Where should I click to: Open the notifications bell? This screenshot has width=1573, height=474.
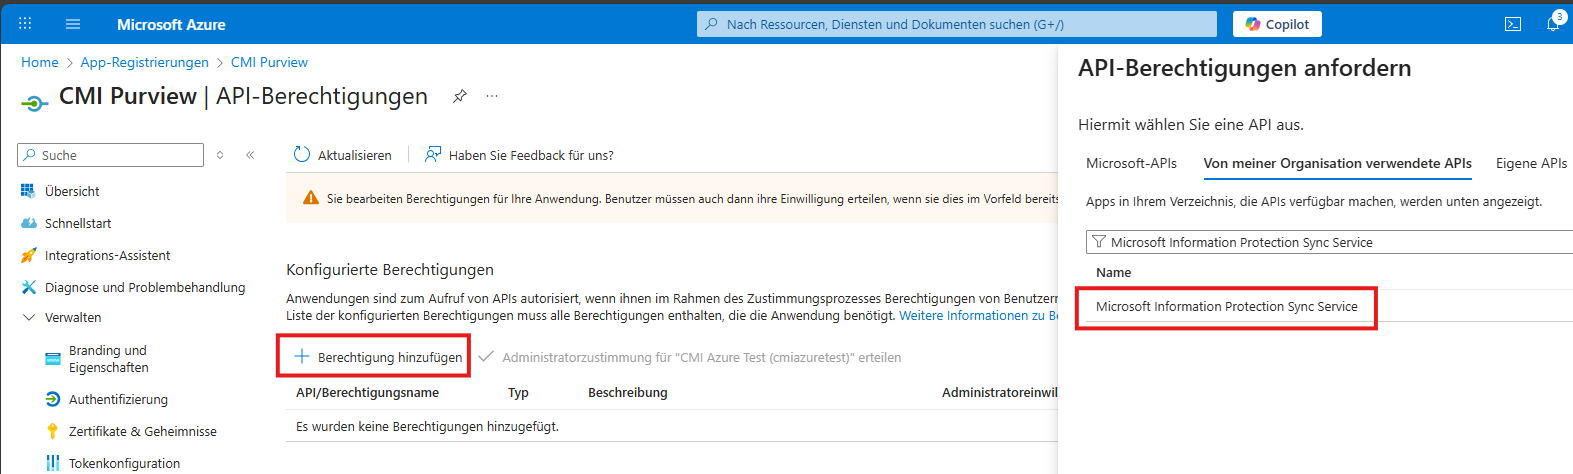click(1553, 24)
